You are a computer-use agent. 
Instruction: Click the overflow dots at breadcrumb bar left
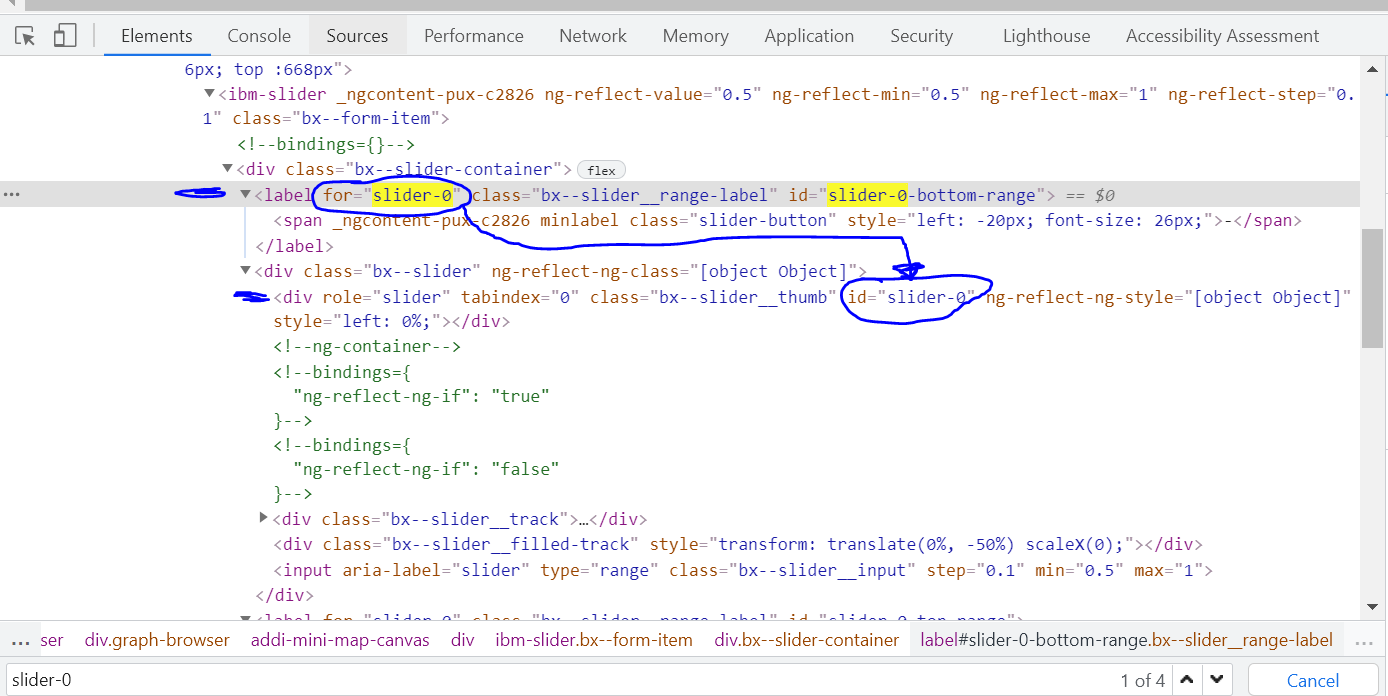click(x=21, y=639)
